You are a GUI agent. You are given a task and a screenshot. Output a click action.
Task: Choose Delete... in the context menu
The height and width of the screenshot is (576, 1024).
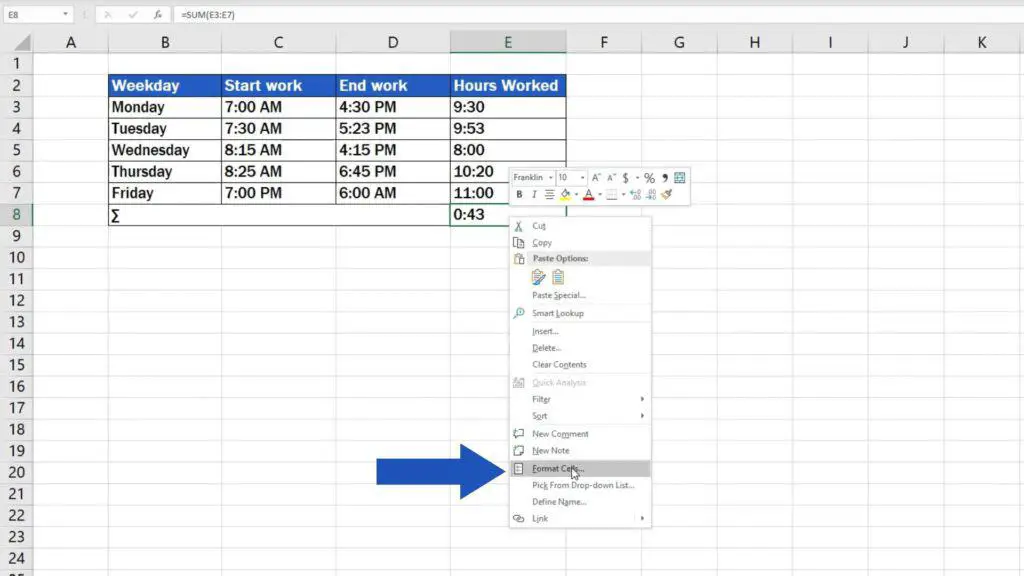(580, 348)
